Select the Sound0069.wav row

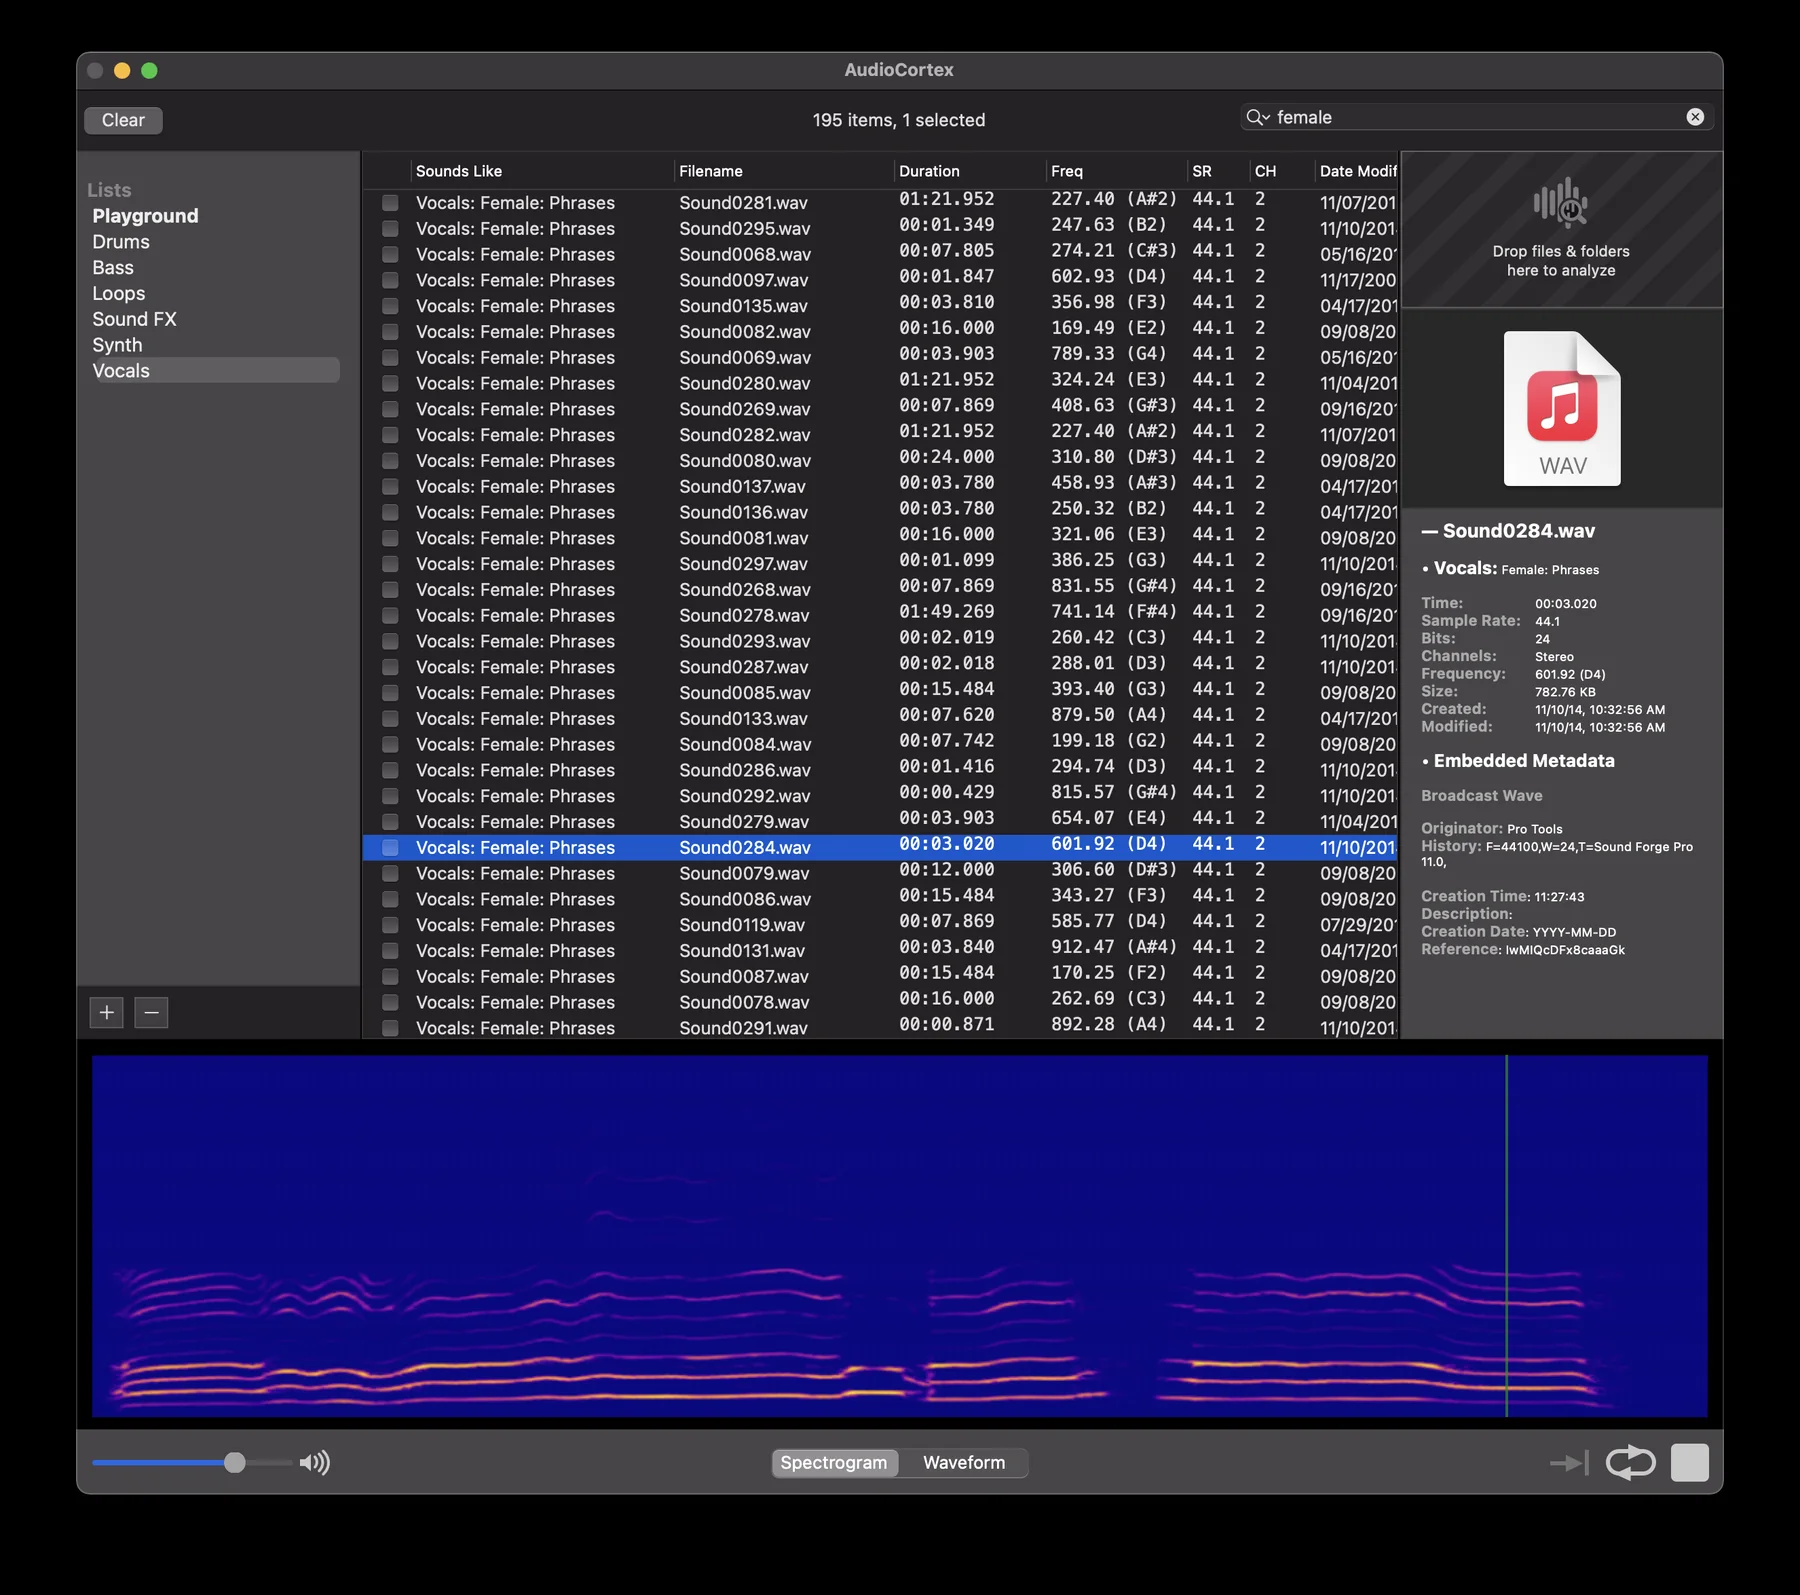pyautogui.click(x=880, y=358)
